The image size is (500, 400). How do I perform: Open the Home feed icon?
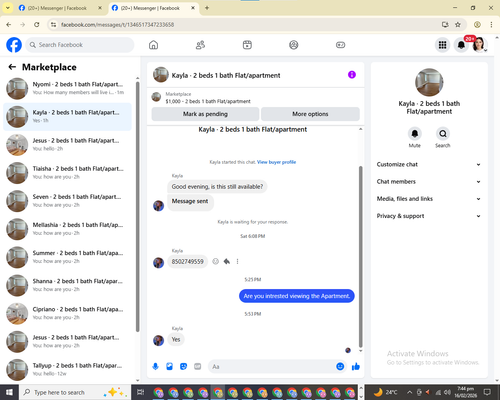(x=153, y=45)
